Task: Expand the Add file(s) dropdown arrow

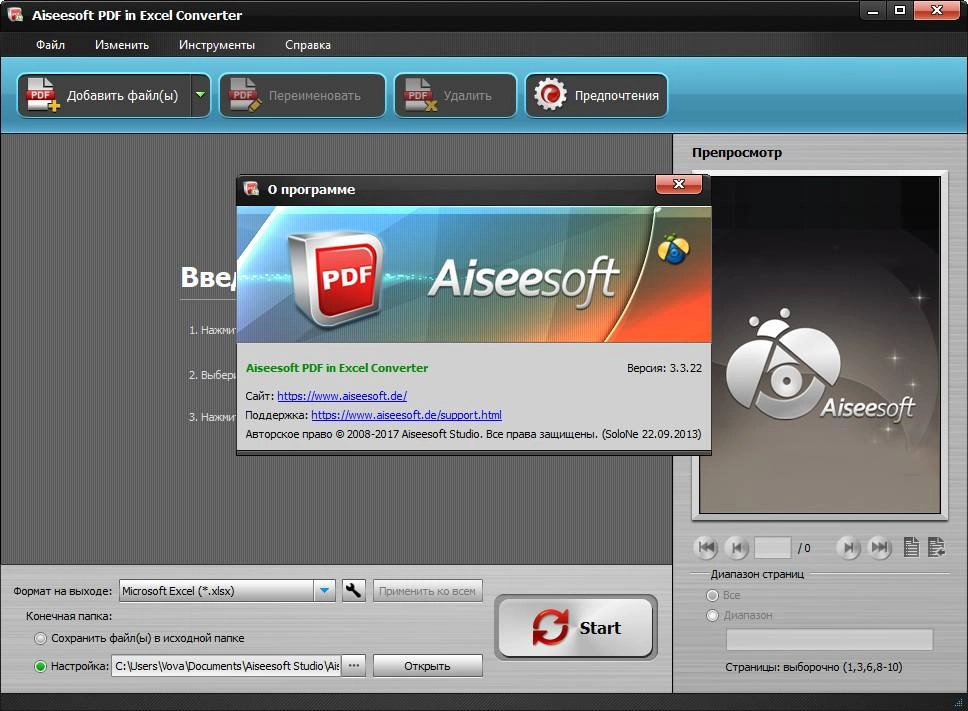Action: coord(201,95)
